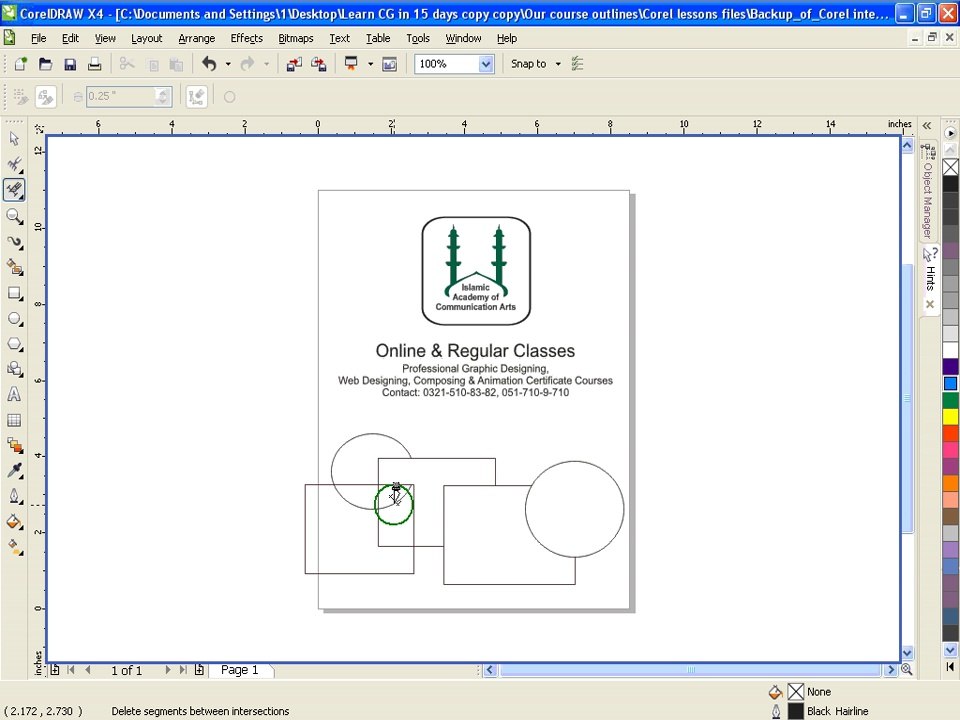960x720 pixels.
Task: Select the Fill tool
Action: 14,522
